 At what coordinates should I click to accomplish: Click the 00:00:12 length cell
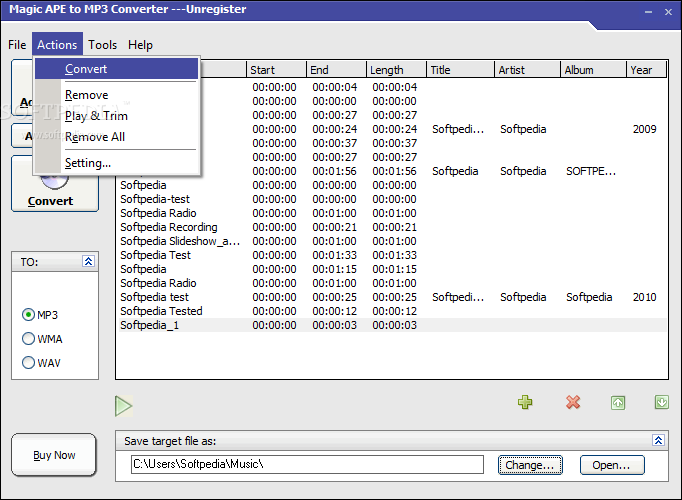point(394,311)
